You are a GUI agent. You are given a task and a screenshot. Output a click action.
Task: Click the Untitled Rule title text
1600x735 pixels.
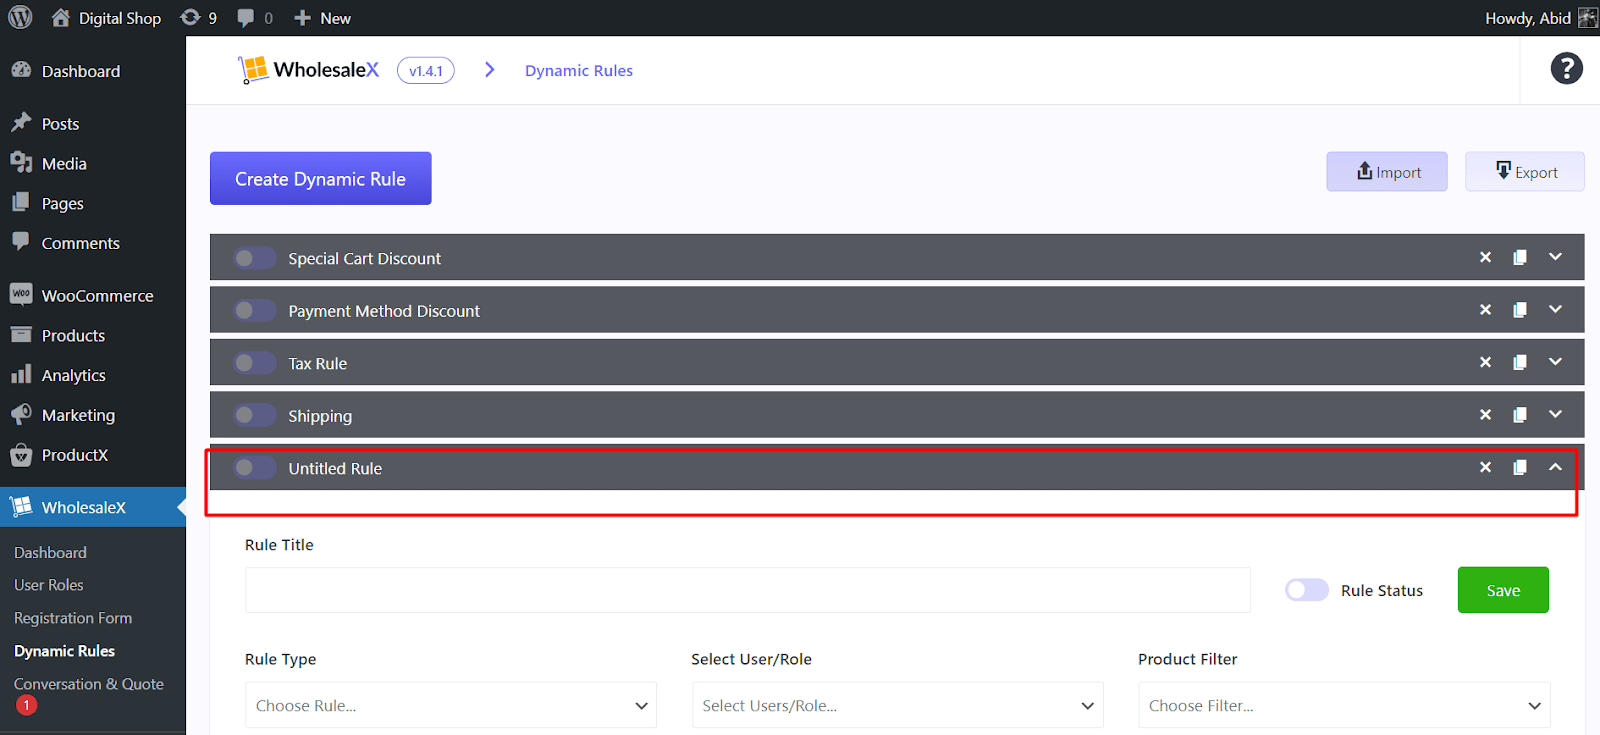[335, 468]
